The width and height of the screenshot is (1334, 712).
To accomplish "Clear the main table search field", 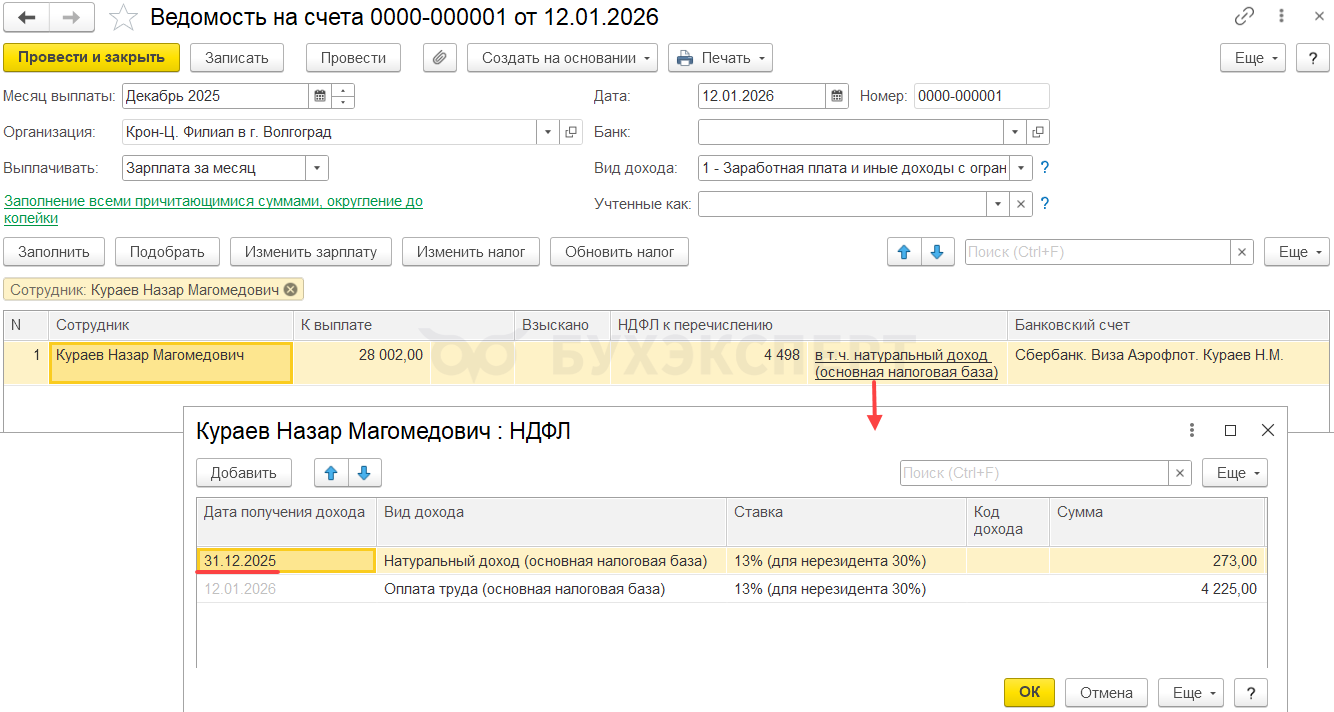I will point(1242,252).
